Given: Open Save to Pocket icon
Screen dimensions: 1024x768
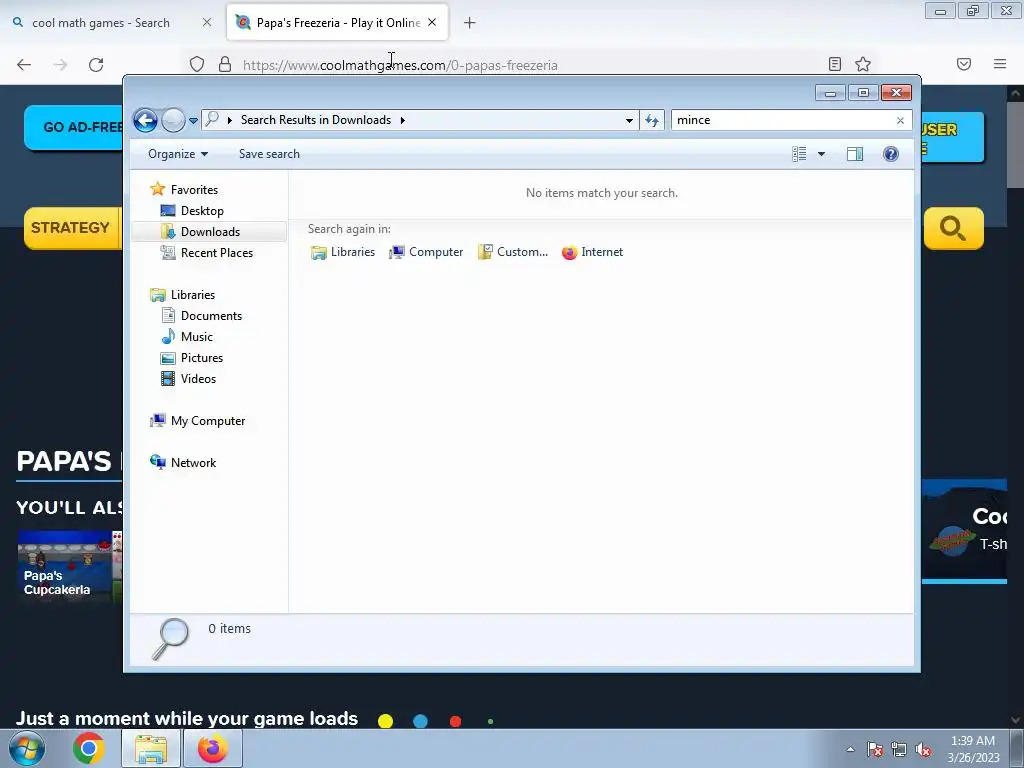Looking at the screenshot, I should coord(964,64).
